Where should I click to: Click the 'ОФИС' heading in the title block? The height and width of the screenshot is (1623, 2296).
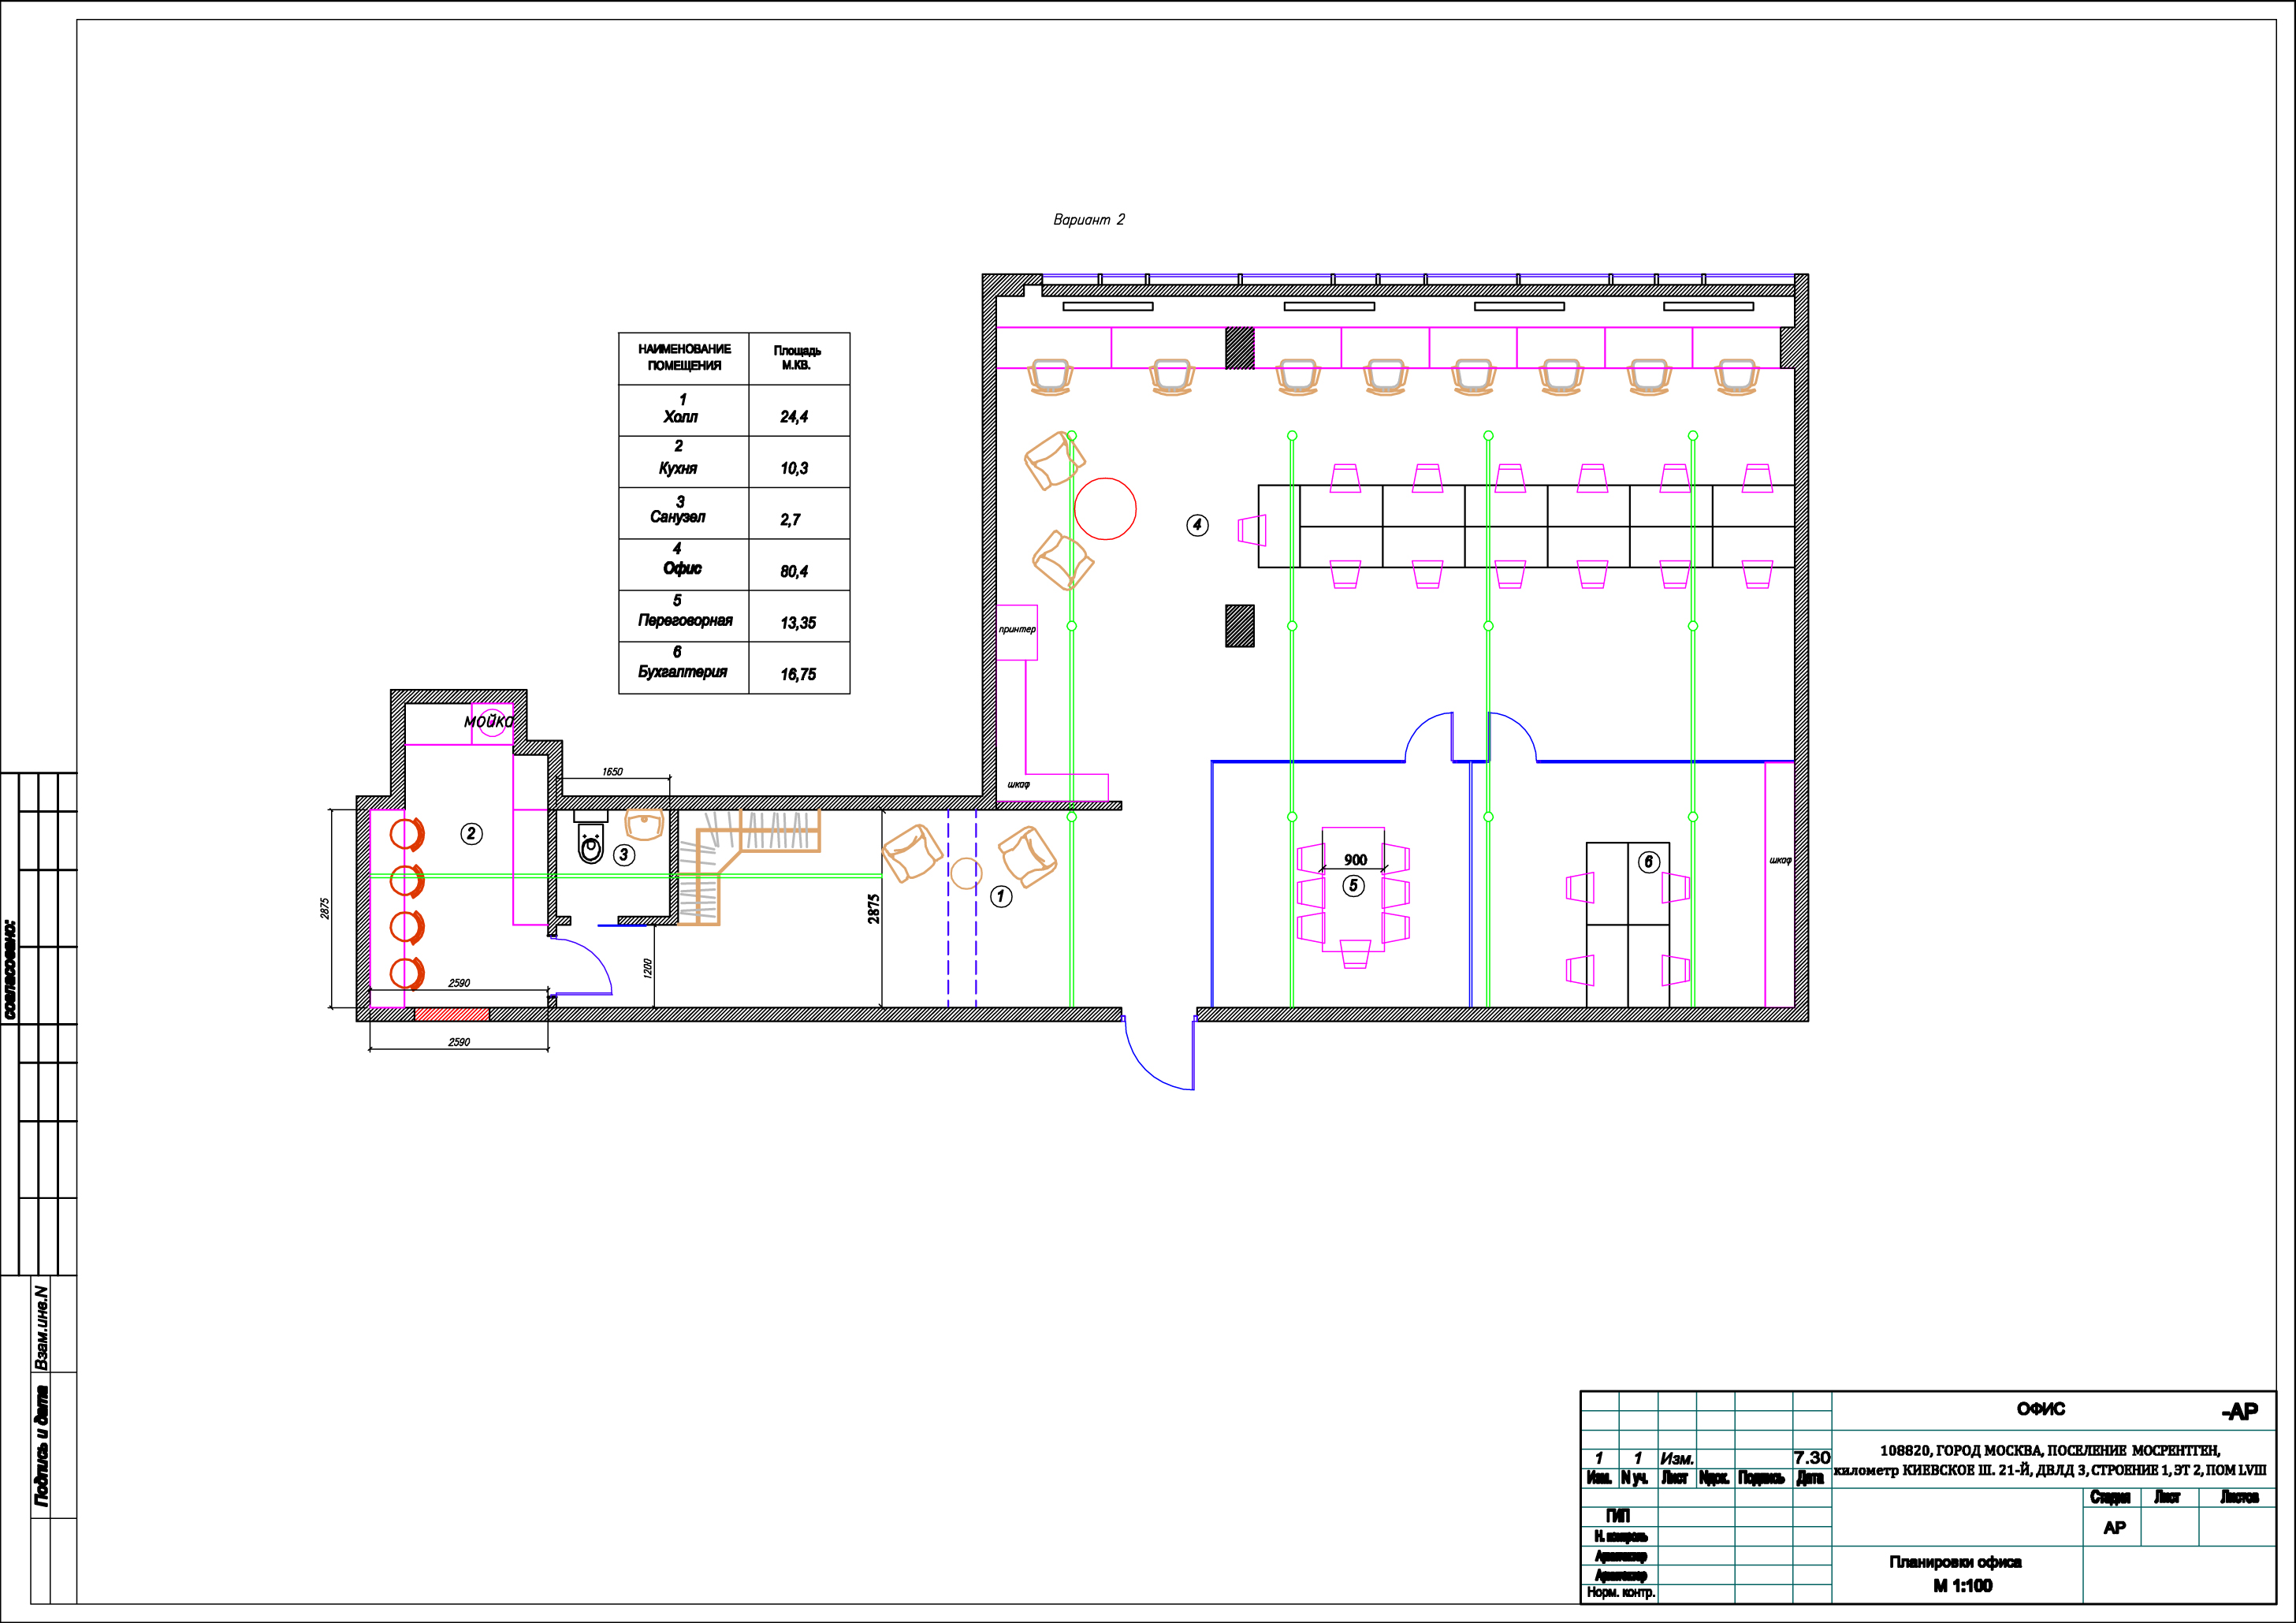[x=2041, y=1409]
